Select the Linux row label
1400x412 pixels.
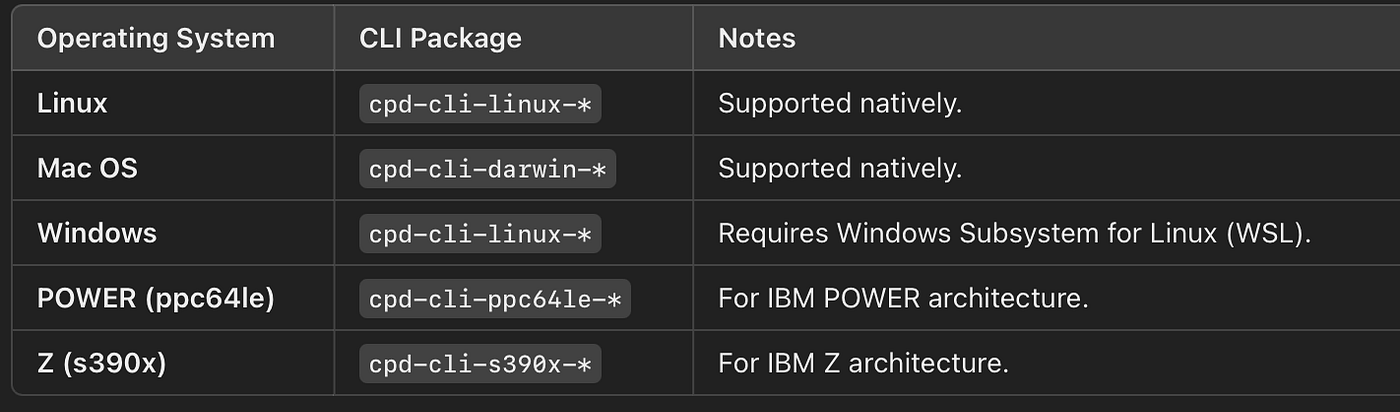[x=72, y=103]
